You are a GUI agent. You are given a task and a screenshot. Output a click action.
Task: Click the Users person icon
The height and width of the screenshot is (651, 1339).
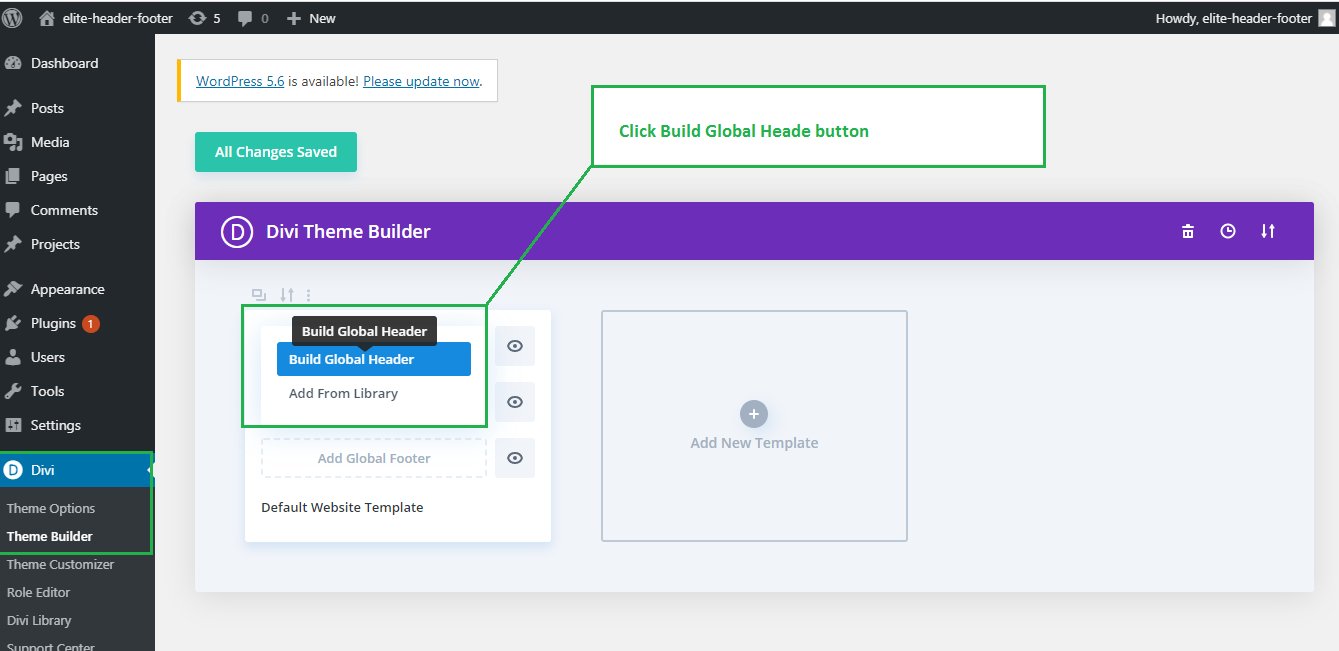pos(13,357)
